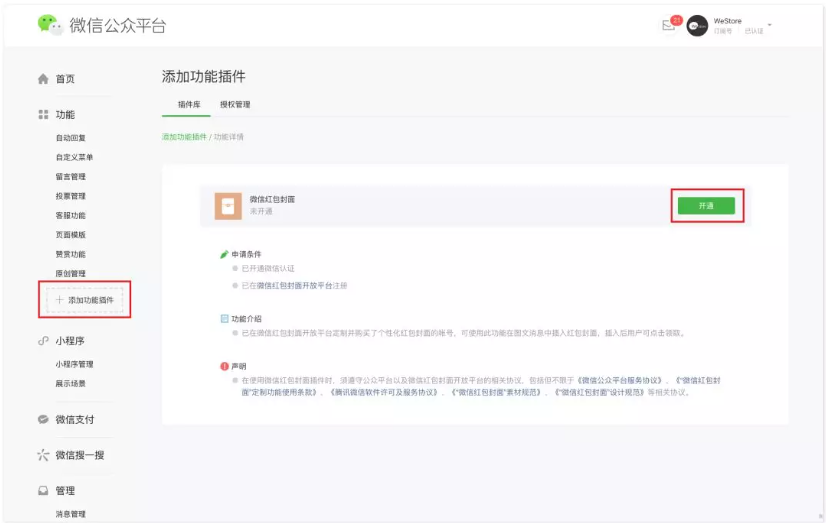Click the 功能详情 breadcrumb text
Screen dimensions: 826x523
[229, 137]
